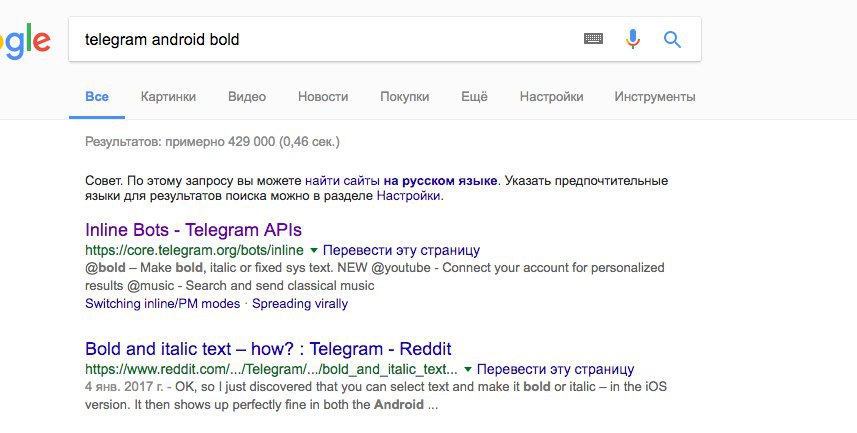
Task: Open the on-screen keyboard icon
Action: [594, 39]
